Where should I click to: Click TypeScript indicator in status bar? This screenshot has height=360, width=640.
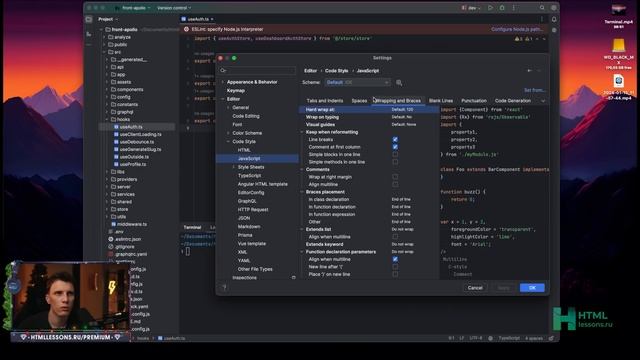click(x=509, y=338)
